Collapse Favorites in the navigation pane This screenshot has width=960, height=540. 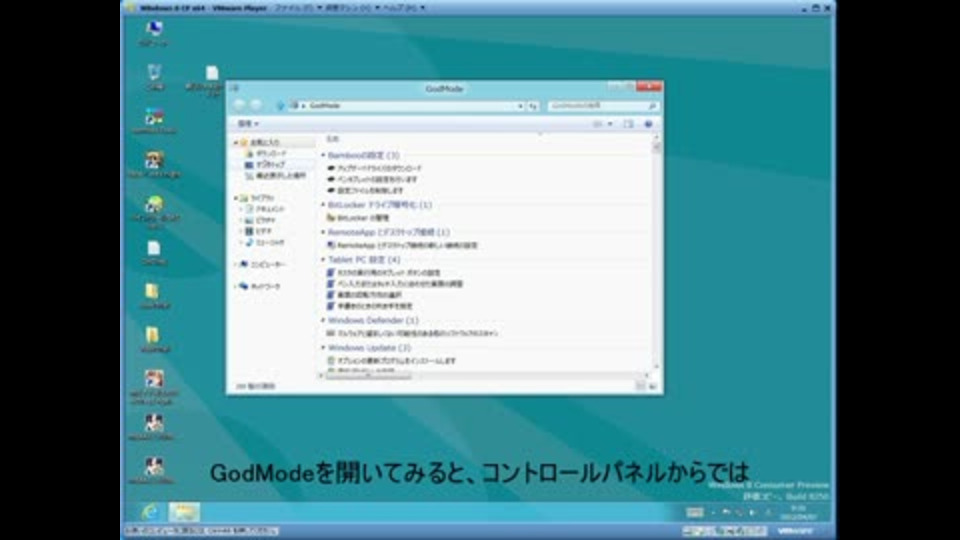click(x=236, y=142)
